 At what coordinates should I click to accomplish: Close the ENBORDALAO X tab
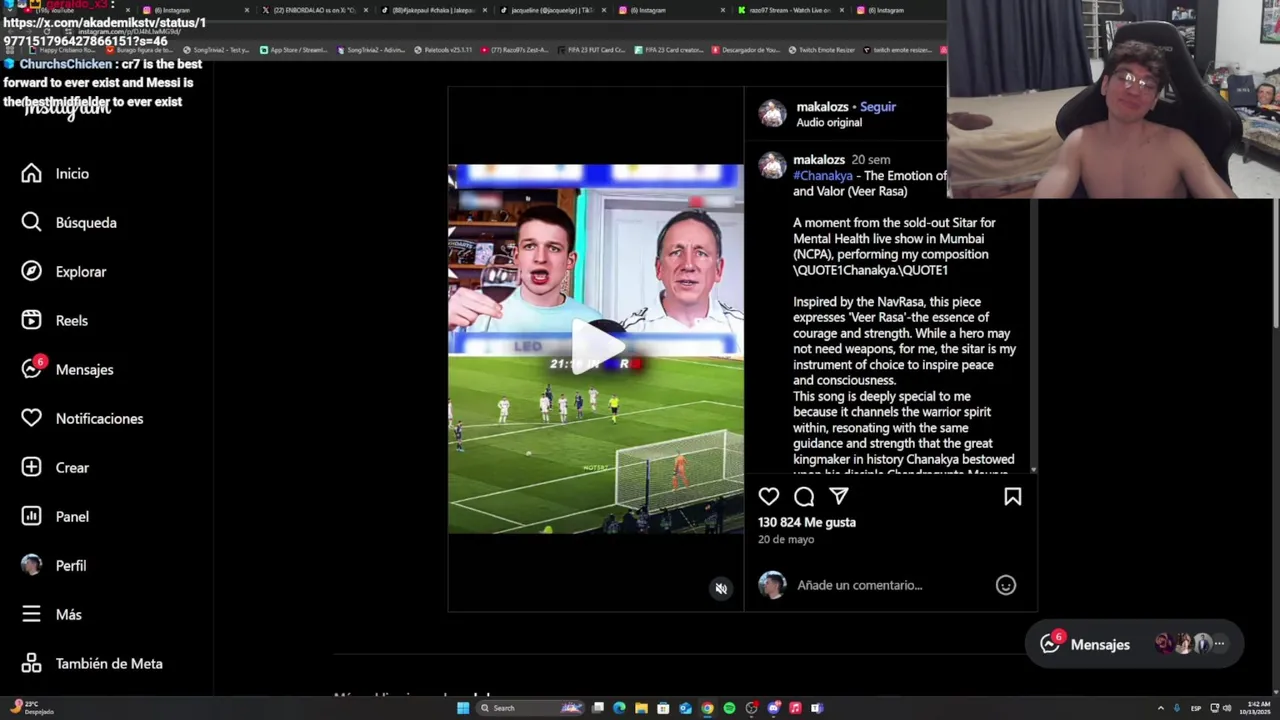click(x=366, y=10)
